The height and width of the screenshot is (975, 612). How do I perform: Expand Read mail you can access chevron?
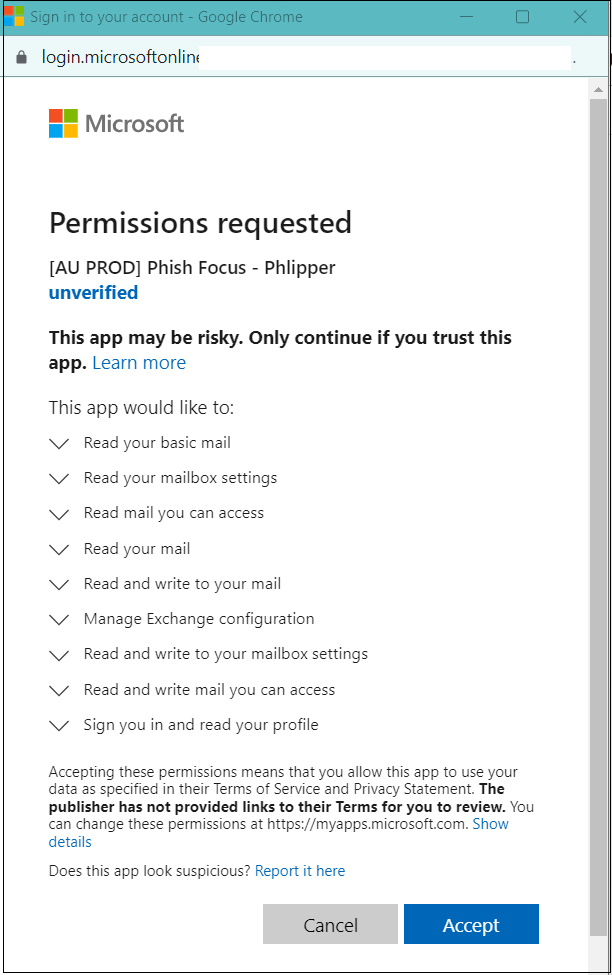tap(59, 514)
